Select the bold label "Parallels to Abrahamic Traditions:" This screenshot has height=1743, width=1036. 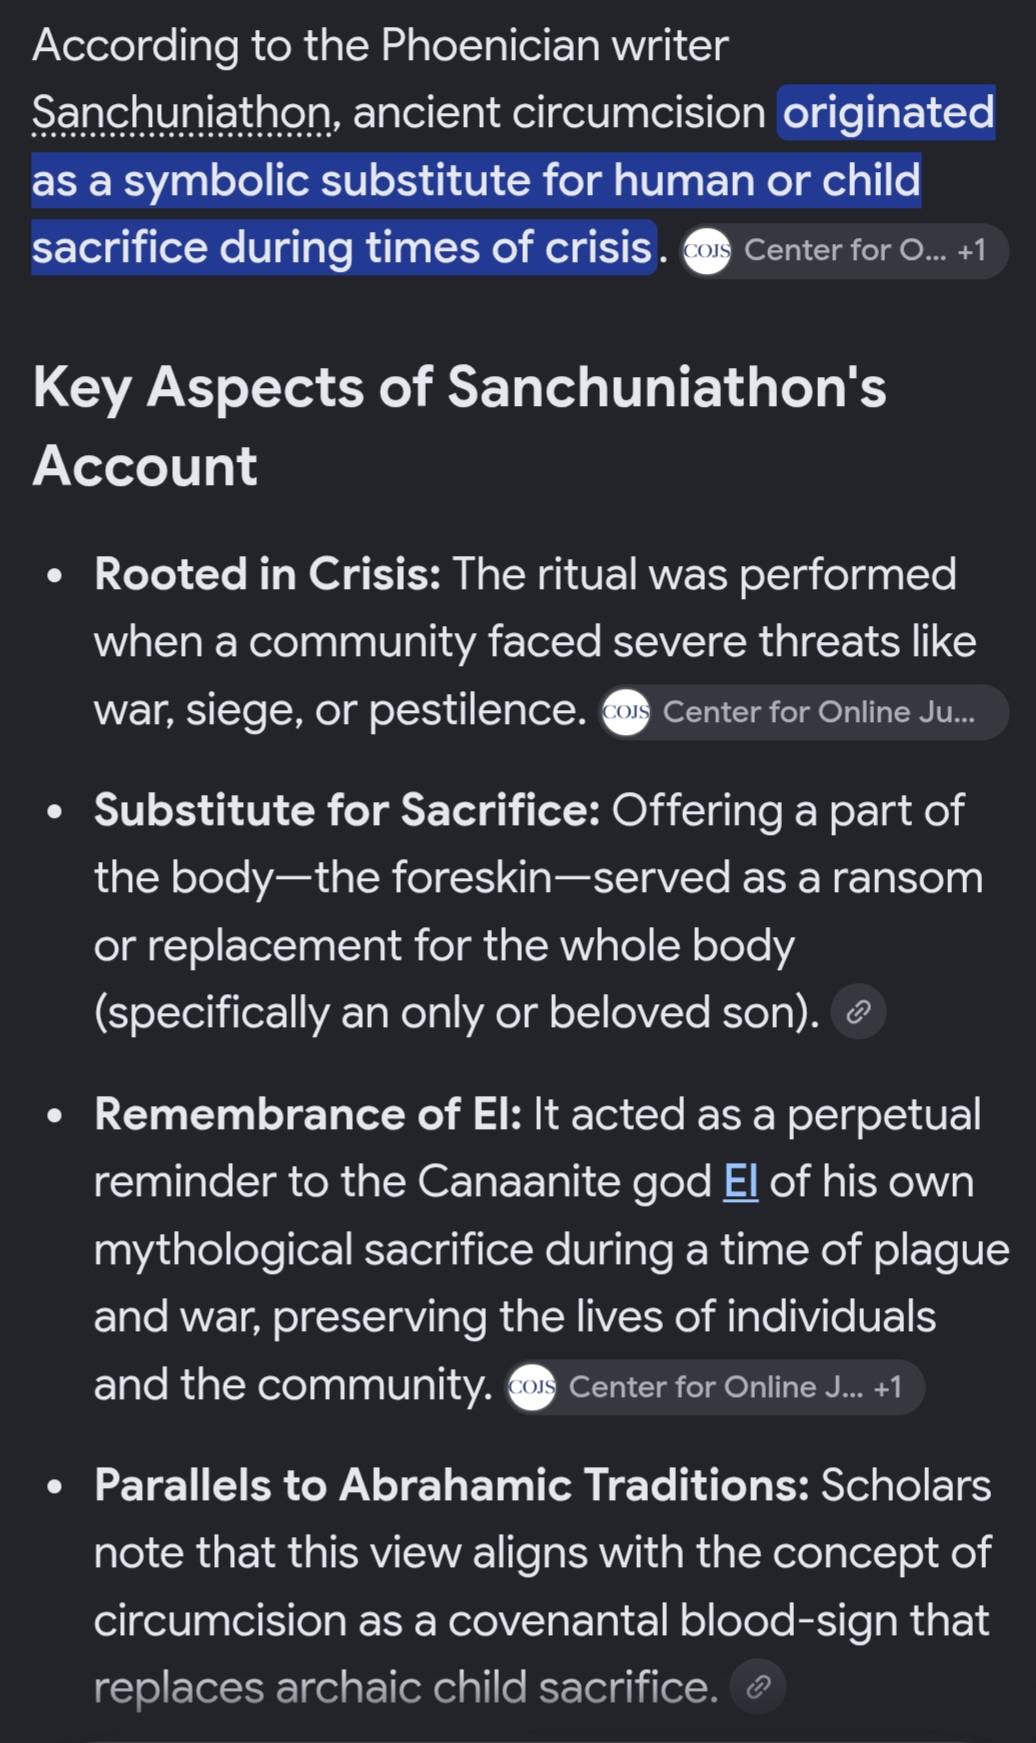(x=452, y=1485)
